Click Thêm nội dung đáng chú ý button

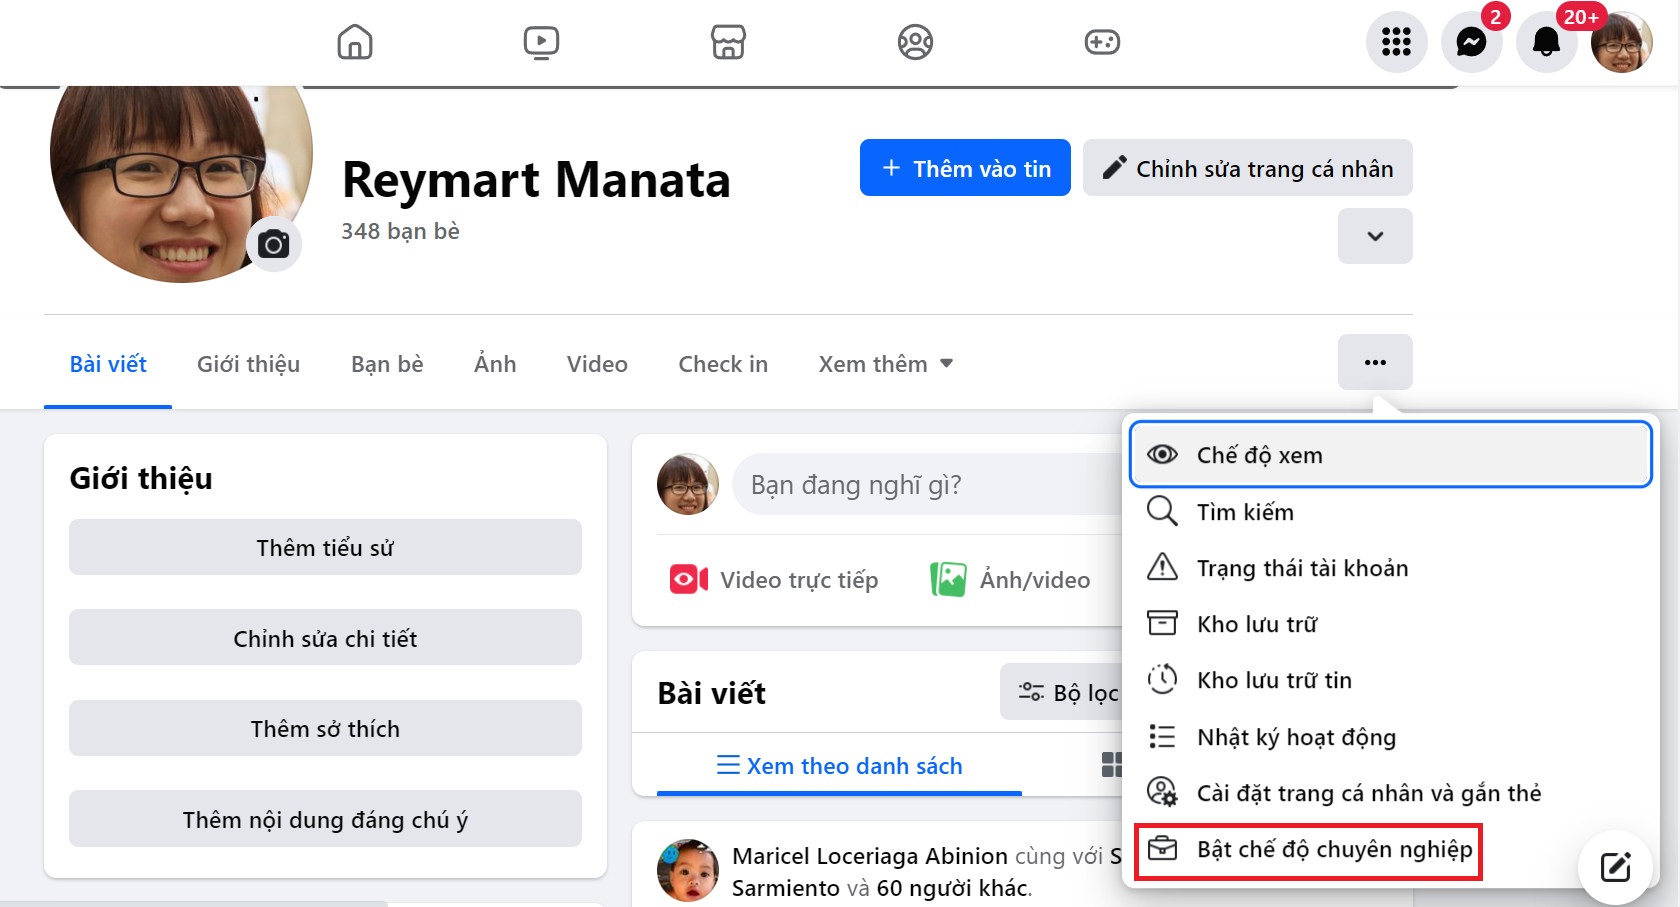(x=325, y=819)
